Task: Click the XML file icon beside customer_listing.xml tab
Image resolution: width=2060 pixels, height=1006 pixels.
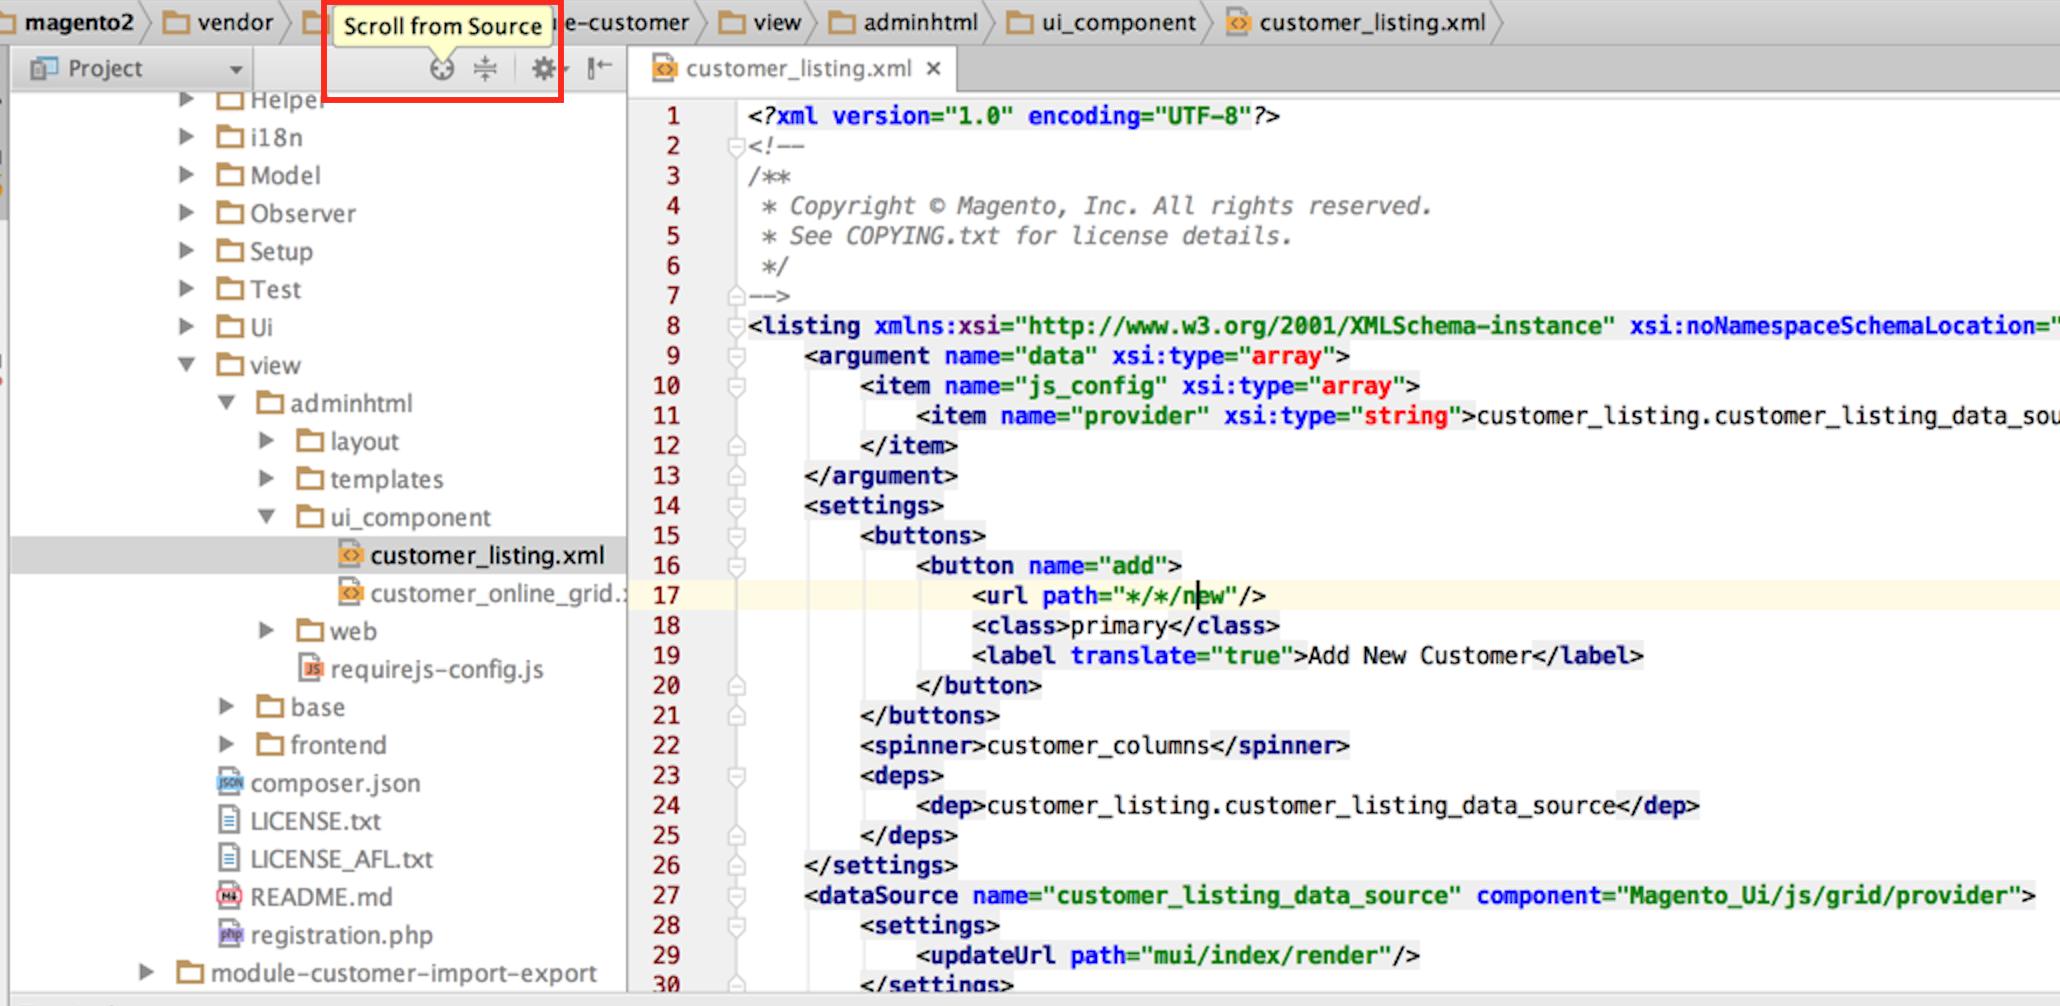Action: click(665, 69)
